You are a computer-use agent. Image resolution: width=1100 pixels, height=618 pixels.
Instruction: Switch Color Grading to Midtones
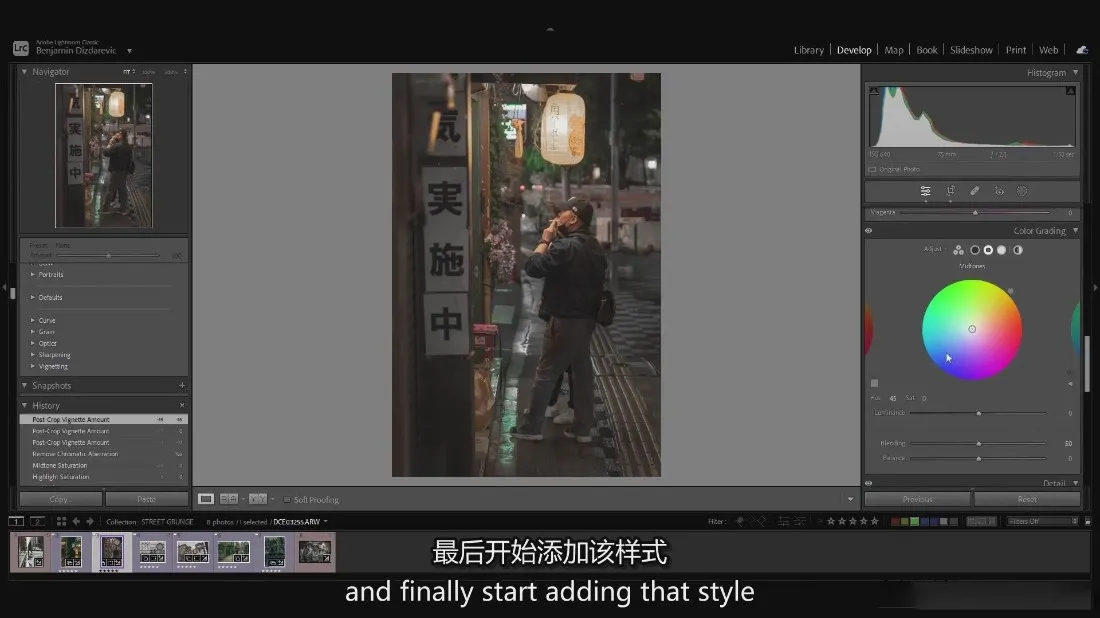(x=988, y=250)
